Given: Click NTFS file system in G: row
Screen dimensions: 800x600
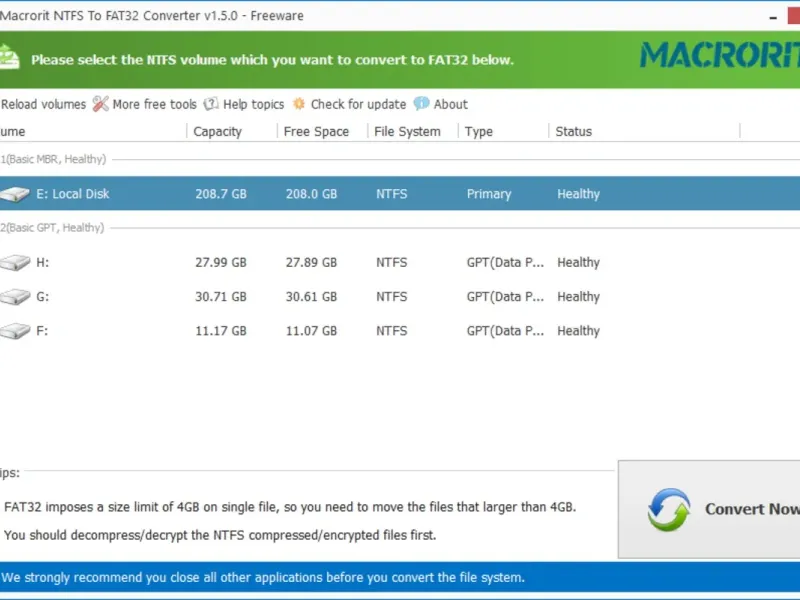Looking at the screenshot, I should point(391,297).
